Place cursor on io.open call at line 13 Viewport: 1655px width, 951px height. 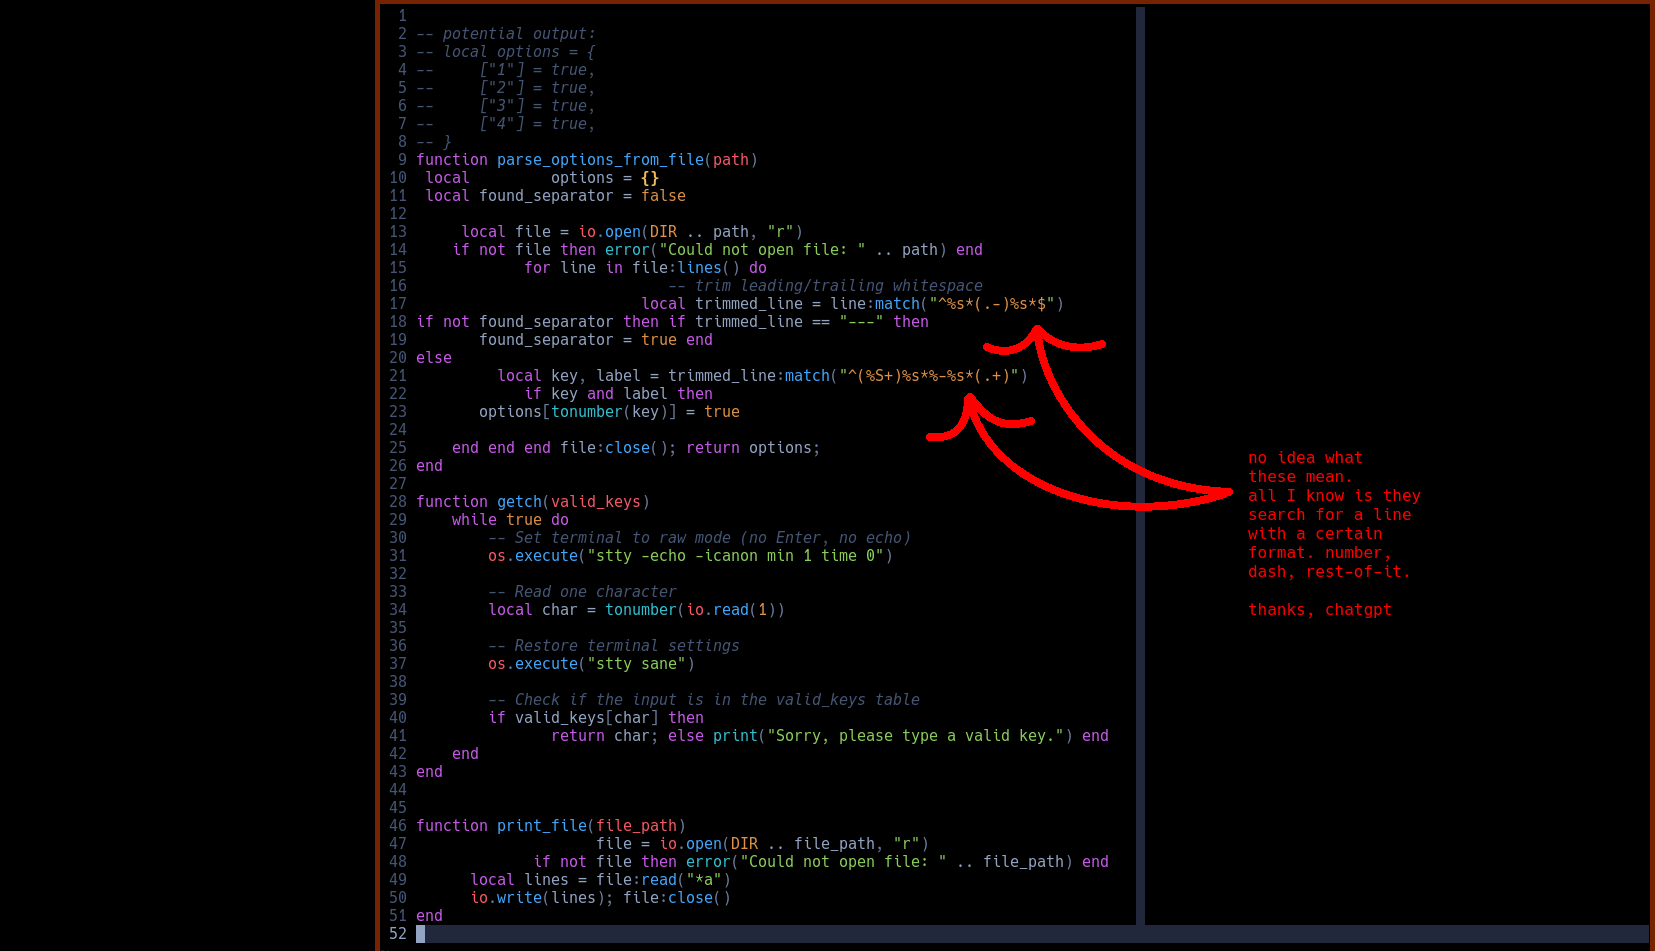[611, 231]
